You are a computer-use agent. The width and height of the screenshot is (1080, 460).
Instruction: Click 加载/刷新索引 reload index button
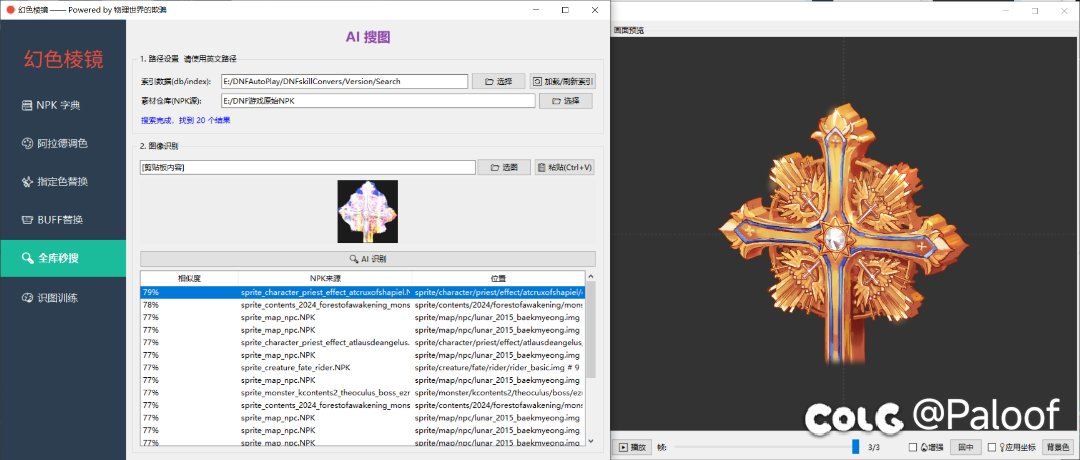coord(561,82)
